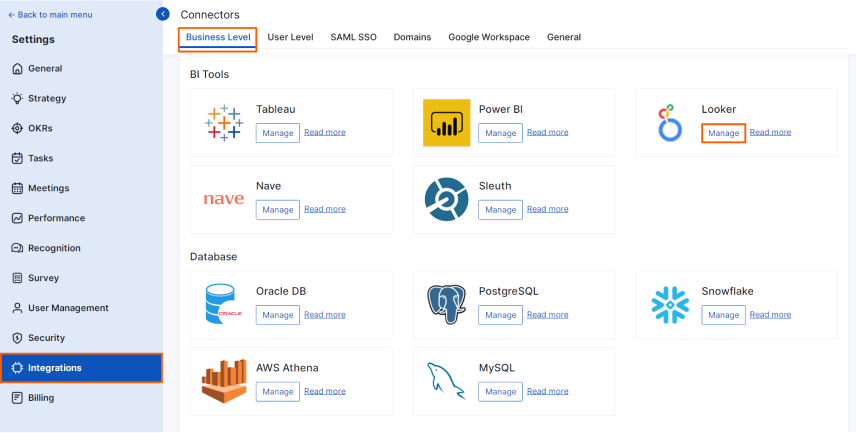The image size is (856, 433).
Task: Click the Sleuth logo
Action: click(x=447, y=199)
